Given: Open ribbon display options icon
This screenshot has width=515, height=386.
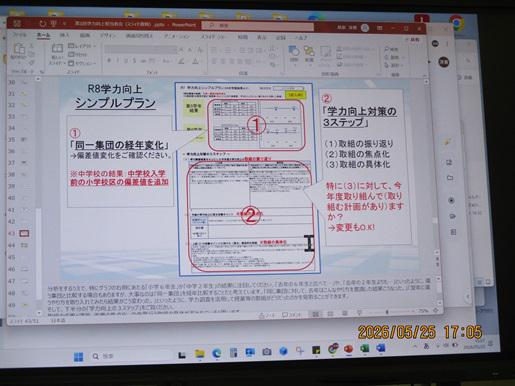Looking at the screenshot, I should point(379,28).
